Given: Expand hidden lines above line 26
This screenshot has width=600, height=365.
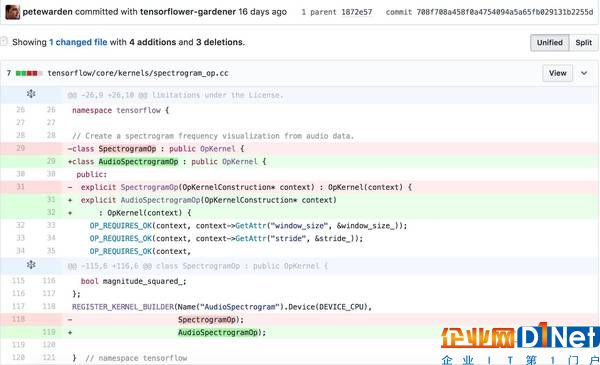Looking at the screenshot, I should pos(31,94).
